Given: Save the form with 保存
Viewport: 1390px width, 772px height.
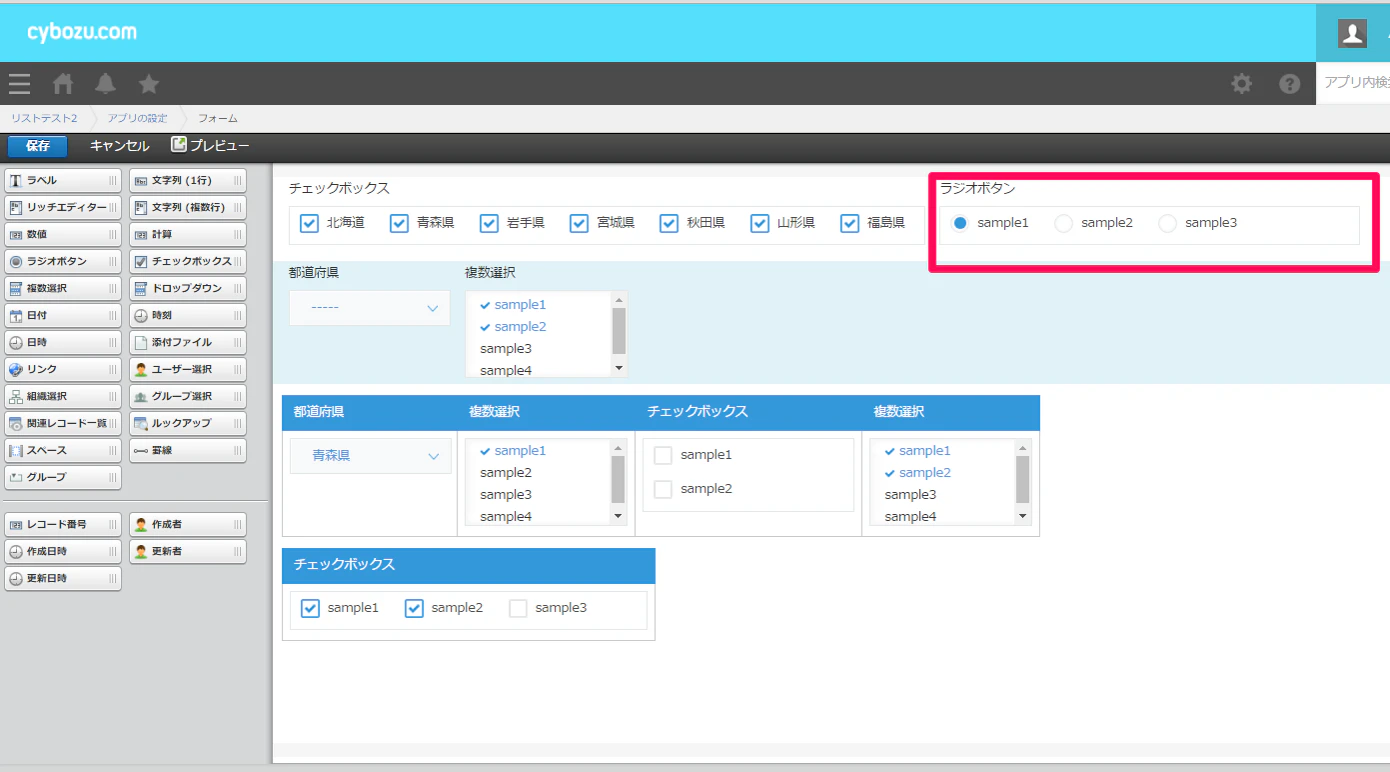Looking at the screenshot, I should point(38,146).
